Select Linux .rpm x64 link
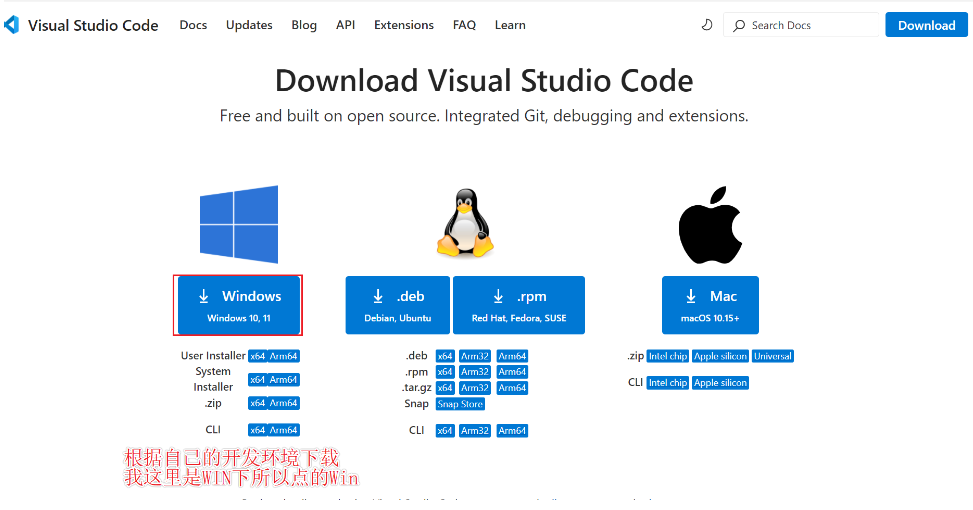973x510 pixels. (x=445, y=372)
